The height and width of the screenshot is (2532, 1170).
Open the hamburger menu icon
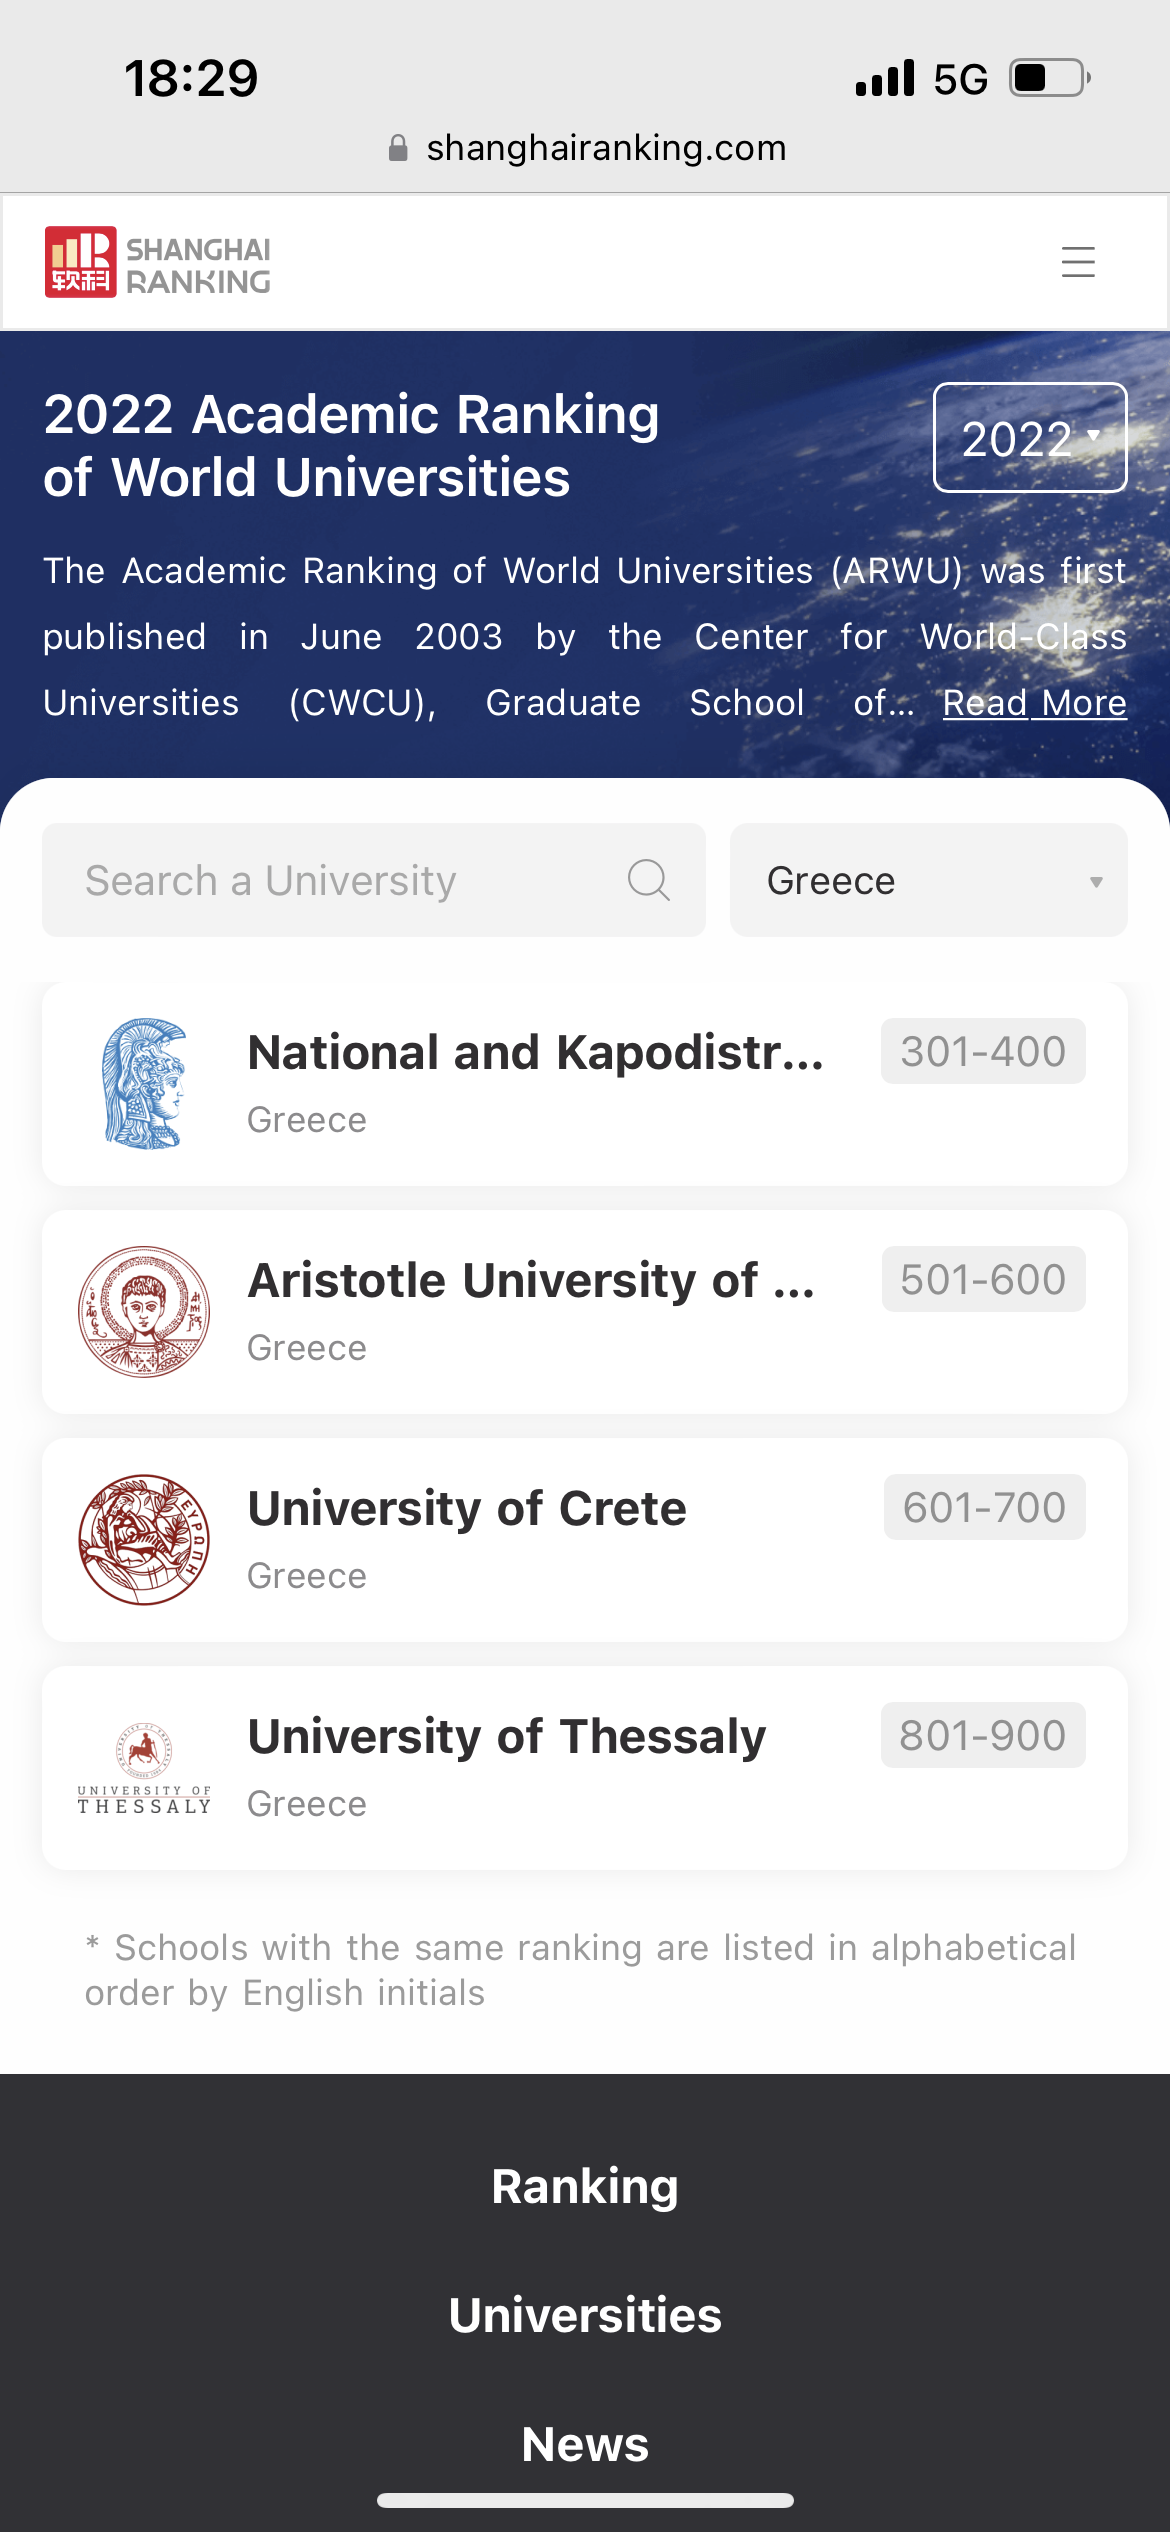pyautogui.click(x=1078, y=262)
